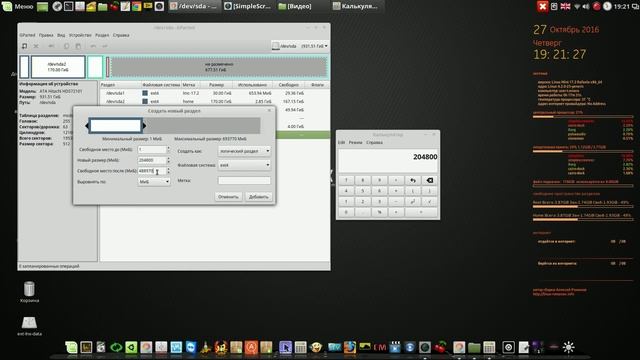Switch to the Калькуля... taskbar window
640x360 pixels.
pos(355,6)
